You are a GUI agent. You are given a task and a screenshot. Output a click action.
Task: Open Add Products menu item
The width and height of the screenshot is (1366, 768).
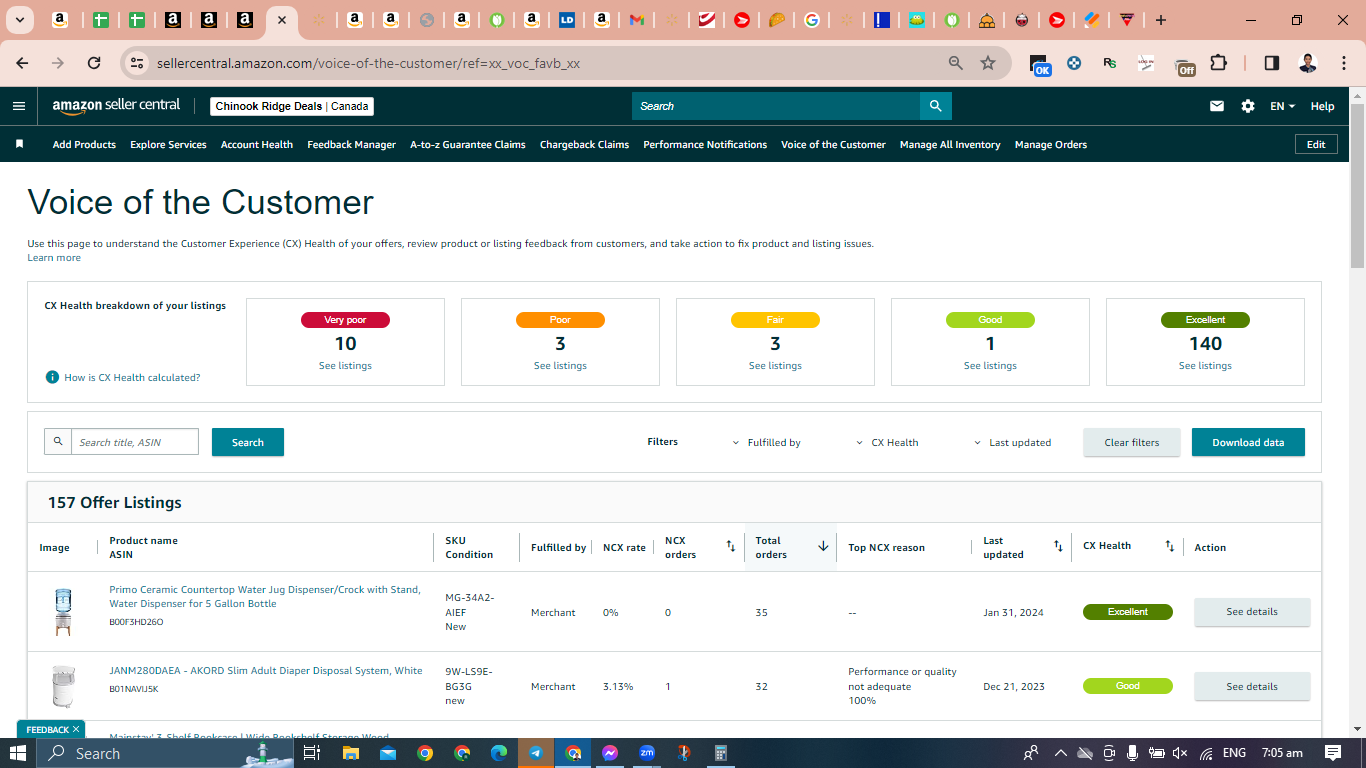pos(84,144)
